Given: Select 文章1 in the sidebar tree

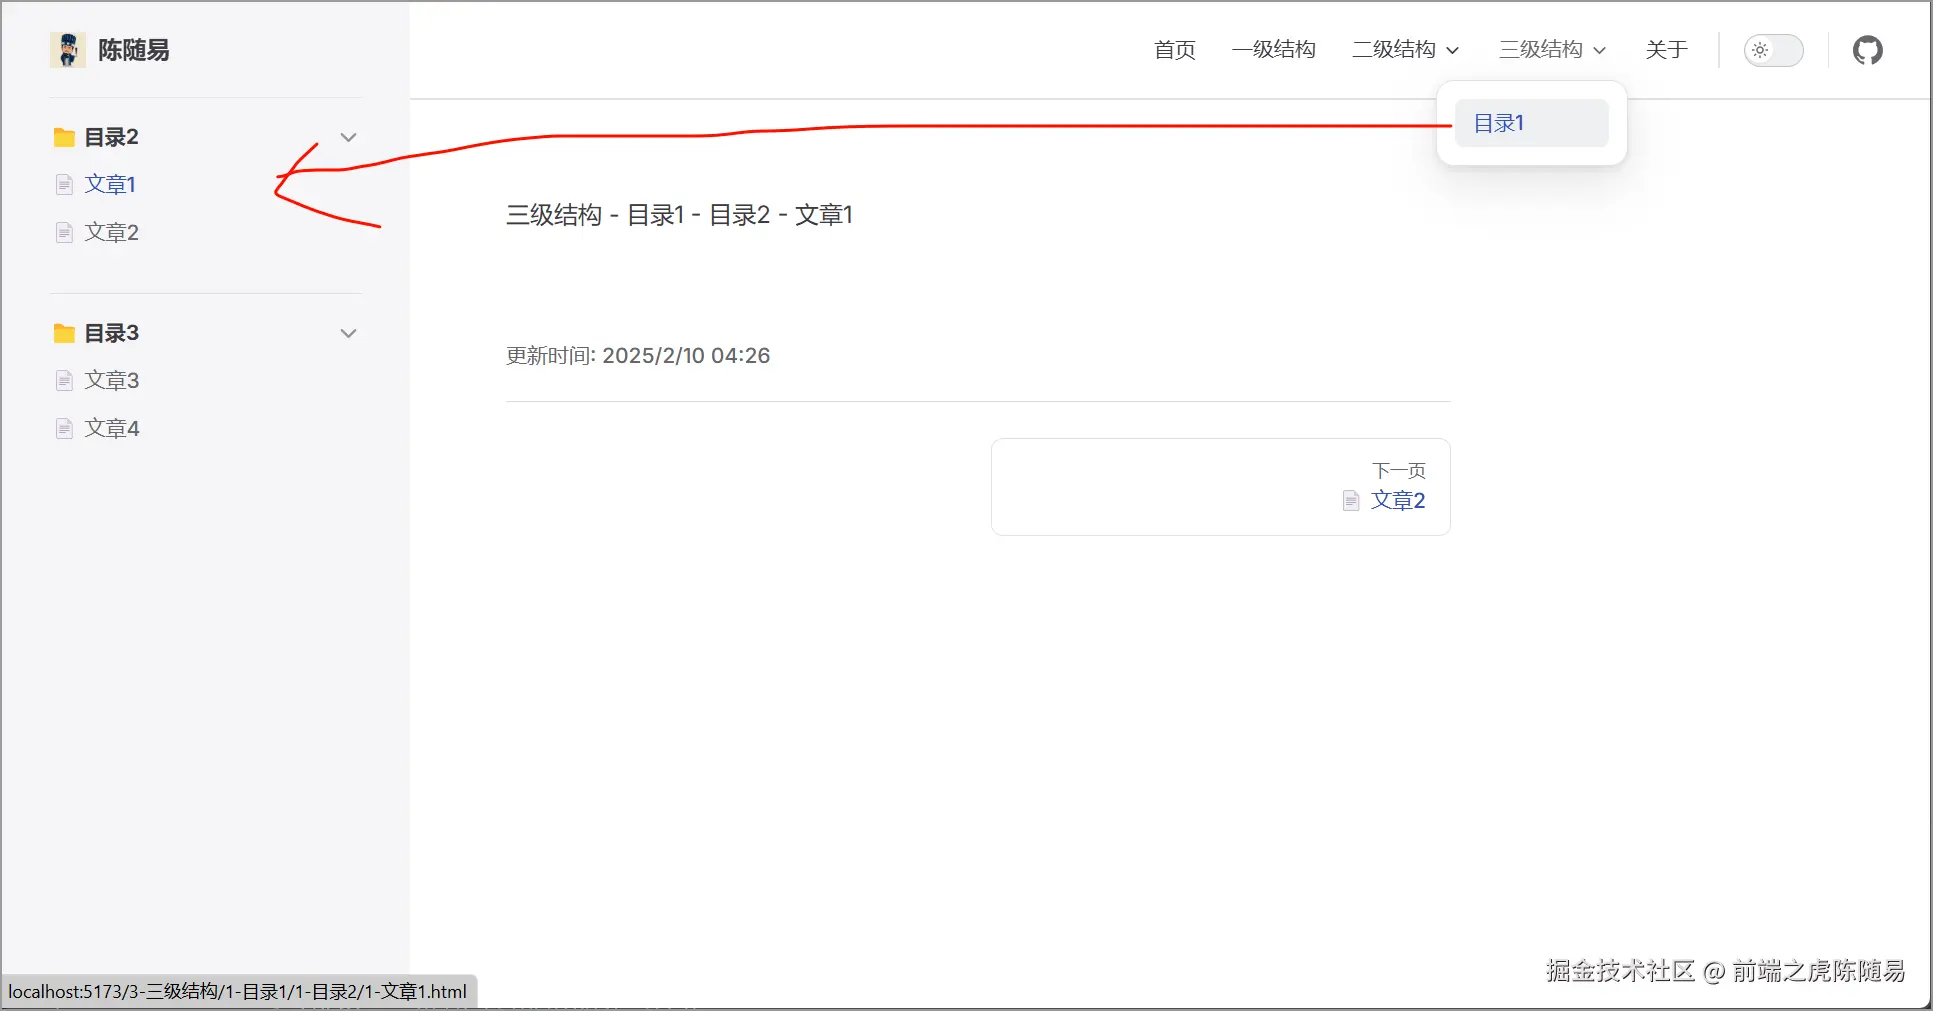Looking at the screenshot, I should click(110, 184).
